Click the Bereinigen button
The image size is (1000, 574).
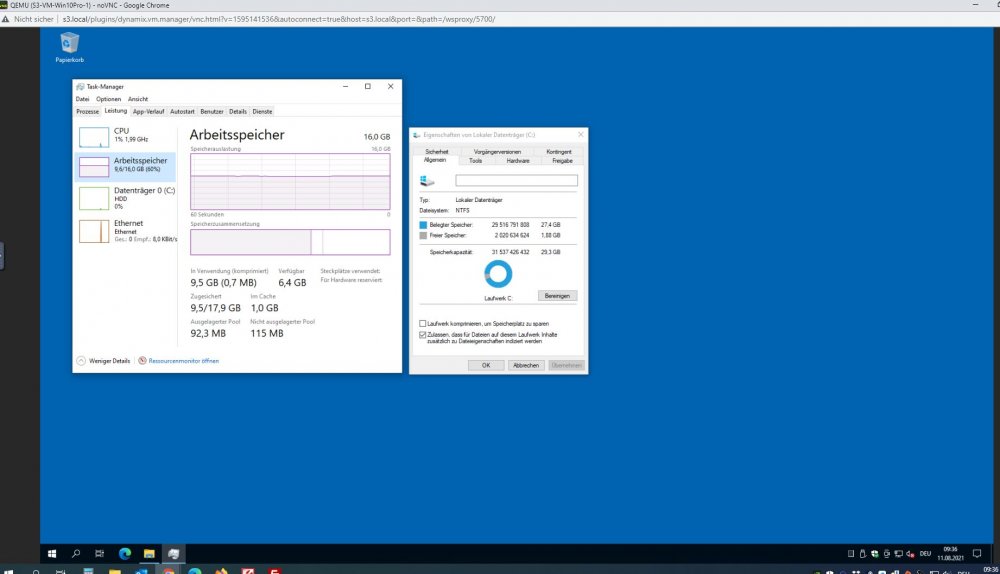(557, 296)
